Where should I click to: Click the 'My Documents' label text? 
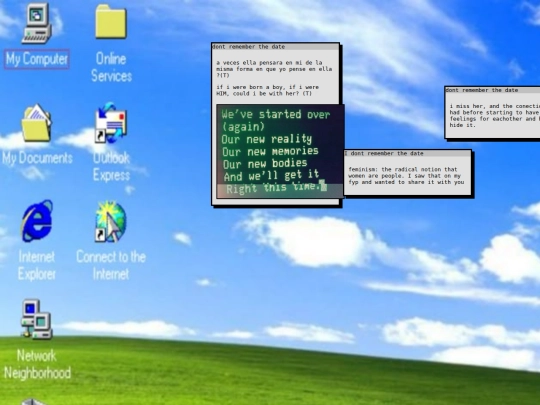click(x=37, y=158)
